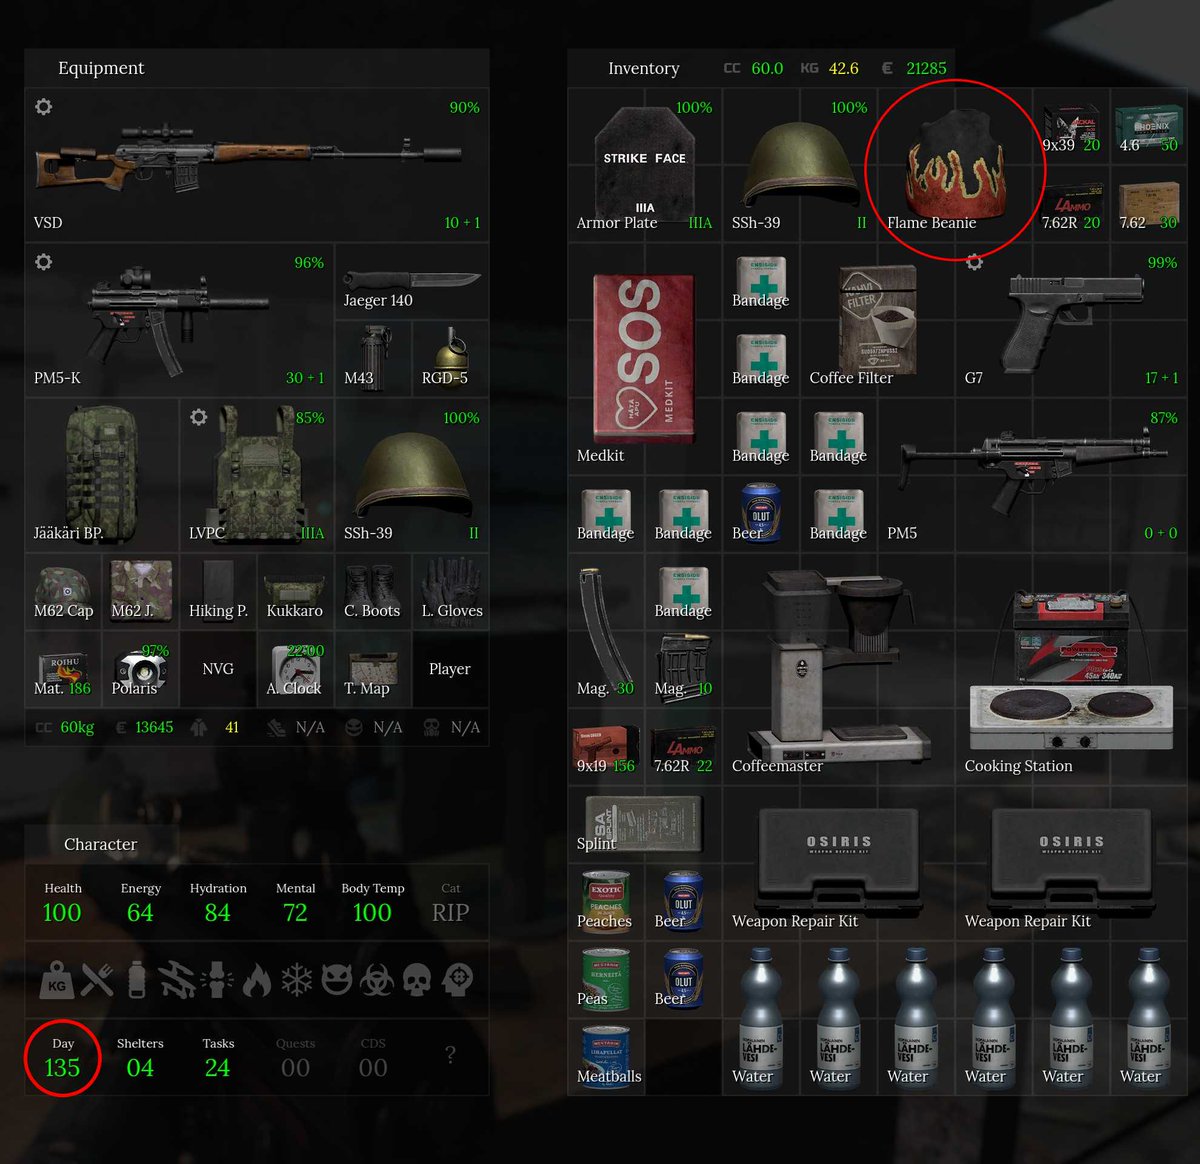The image size is (1200, 1164).
Task: Select the SOS Medkit
Action: [645, 358]
